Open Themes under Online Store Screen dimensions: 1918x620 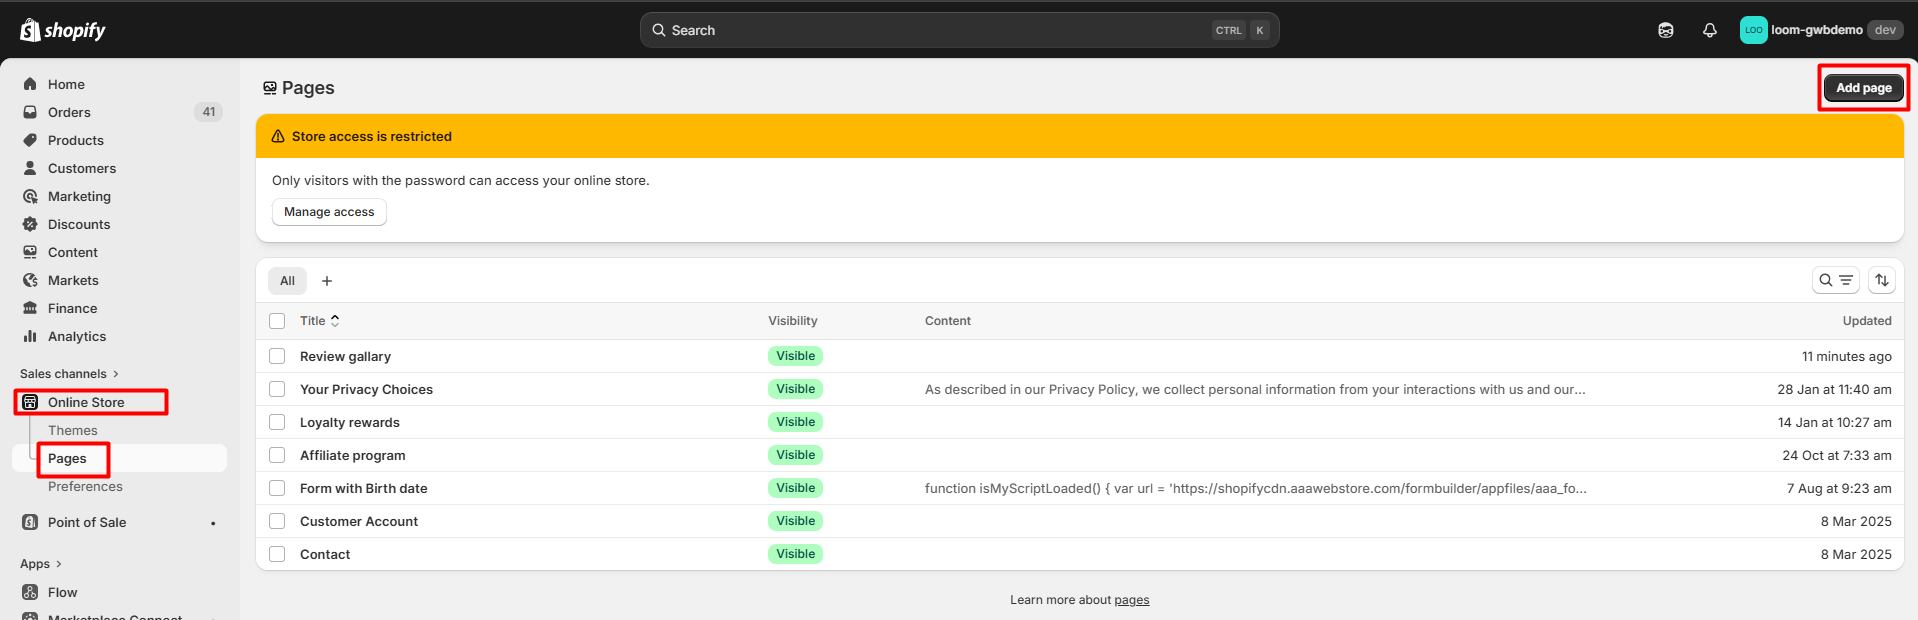click(73, 430)
